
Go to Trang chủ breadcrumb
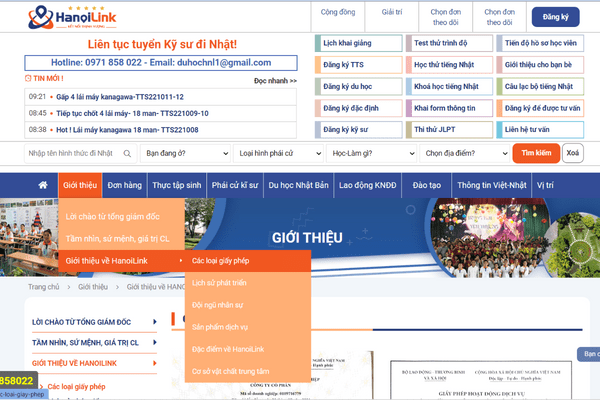tap(44, 287)
